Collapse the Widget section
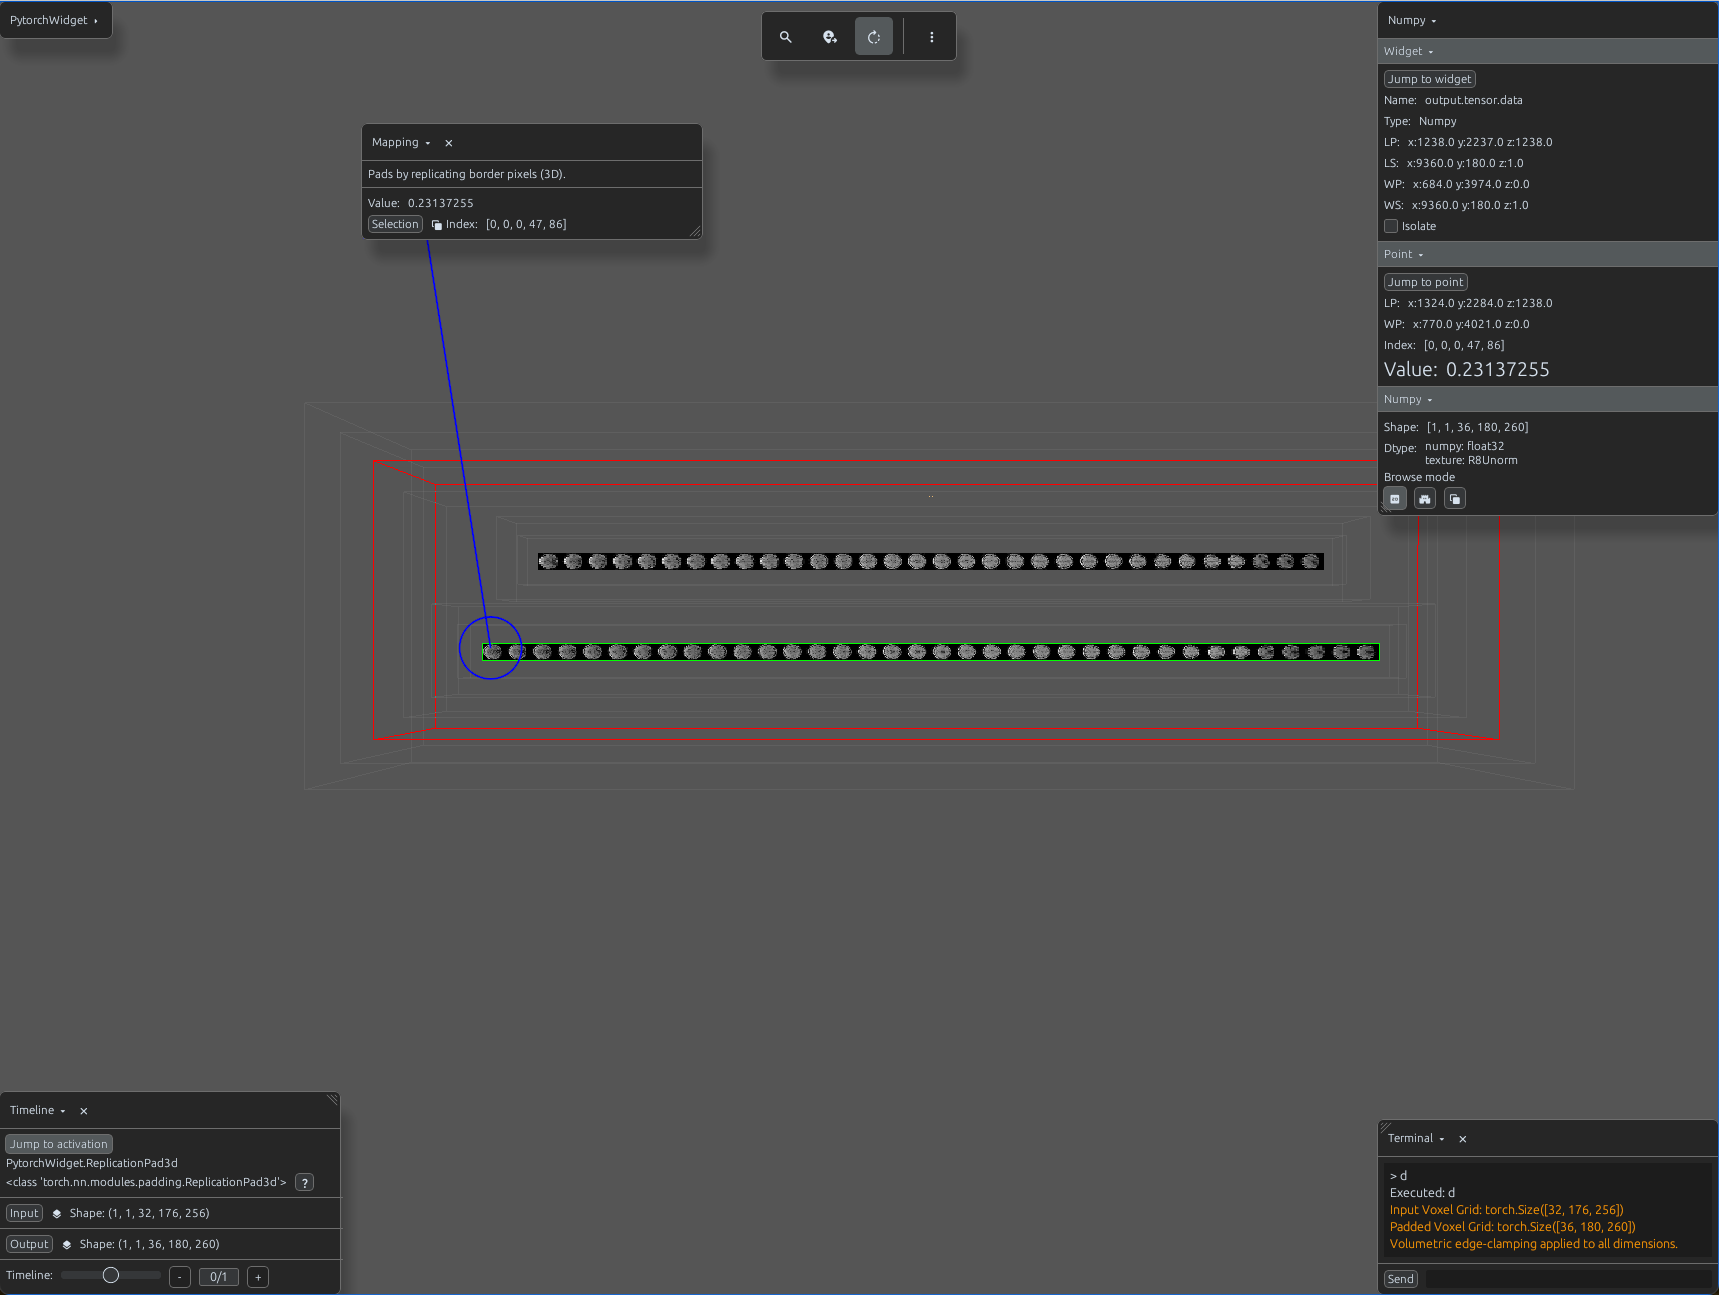Image resolution: width=1719 pixels, height=1295 pixels. coord(1409,51)
